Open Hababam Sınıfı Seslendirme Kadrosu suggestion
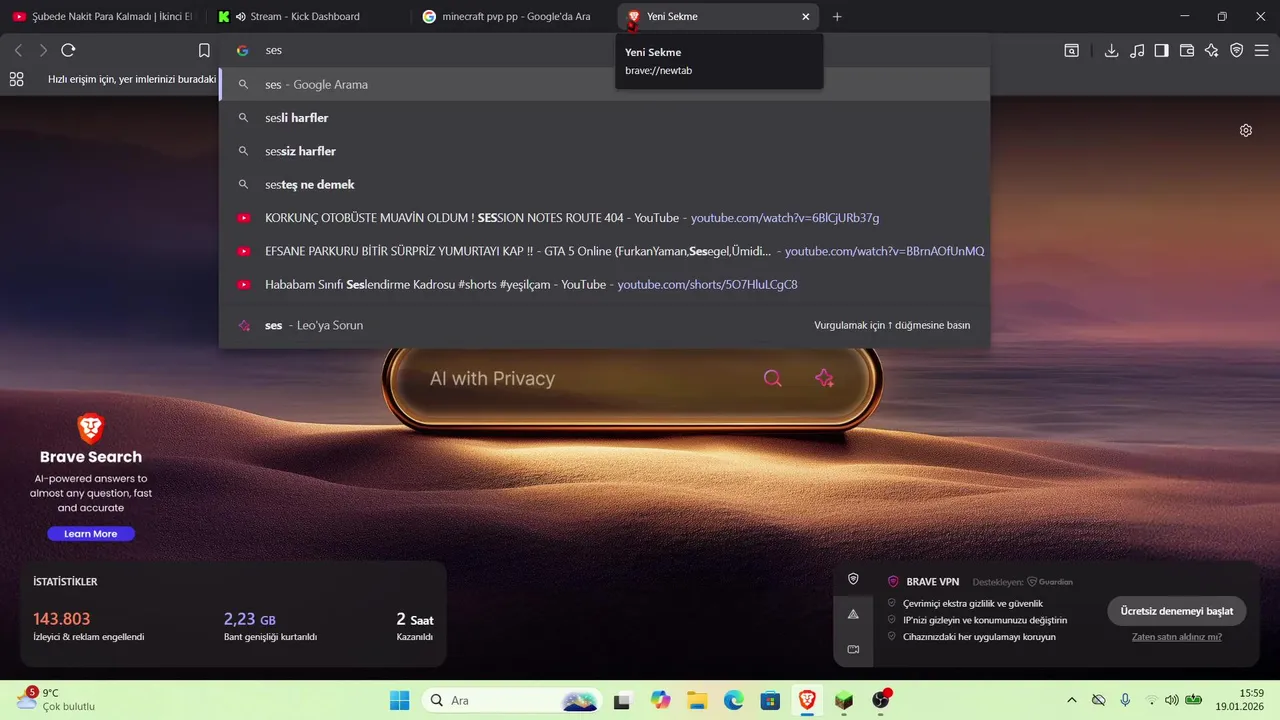This screenshot has width=1280, height=720. coord(605,285)
